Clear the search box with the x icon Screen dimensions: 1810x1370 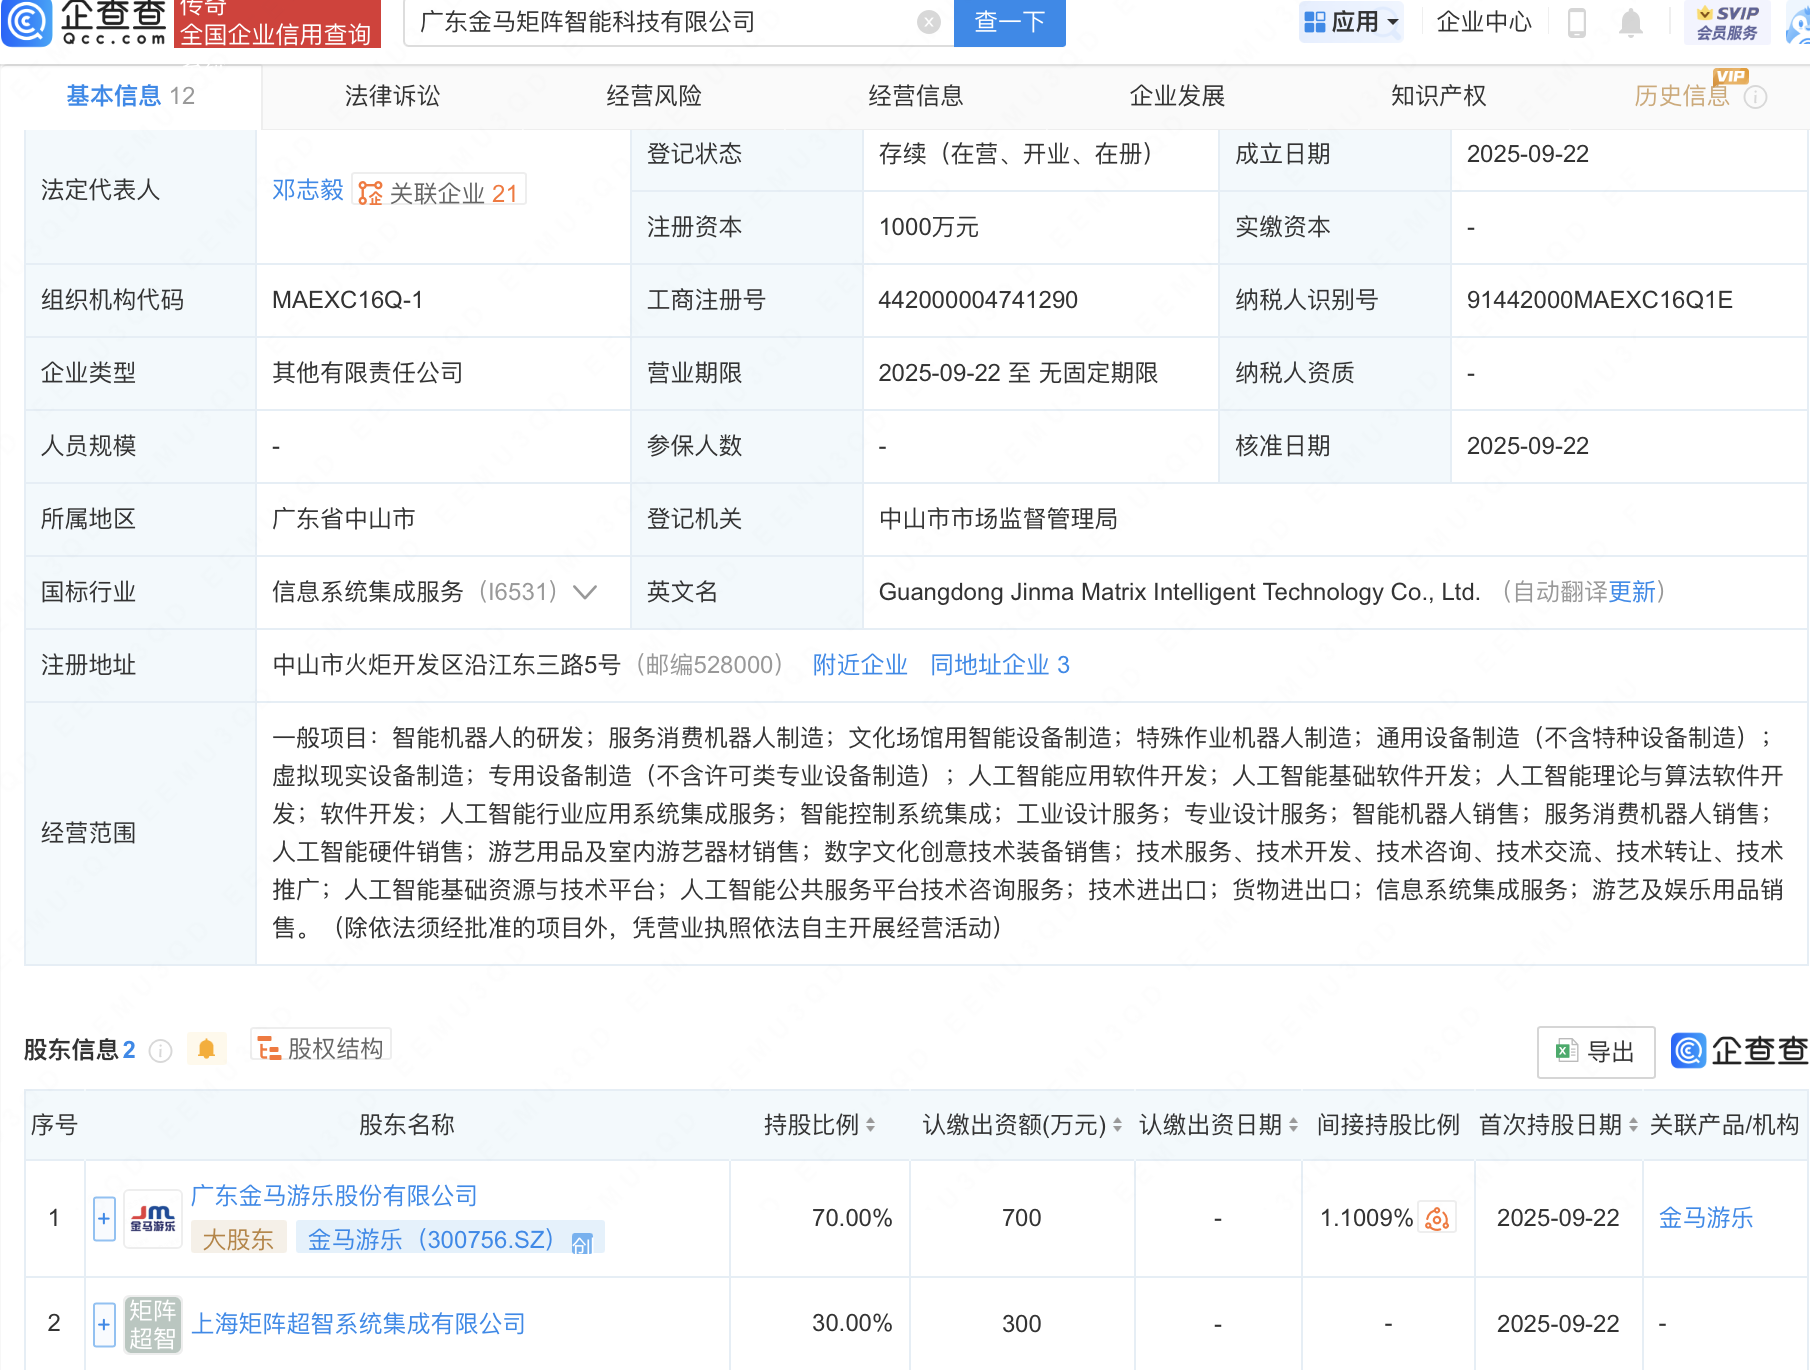click(x=928, y=23)
